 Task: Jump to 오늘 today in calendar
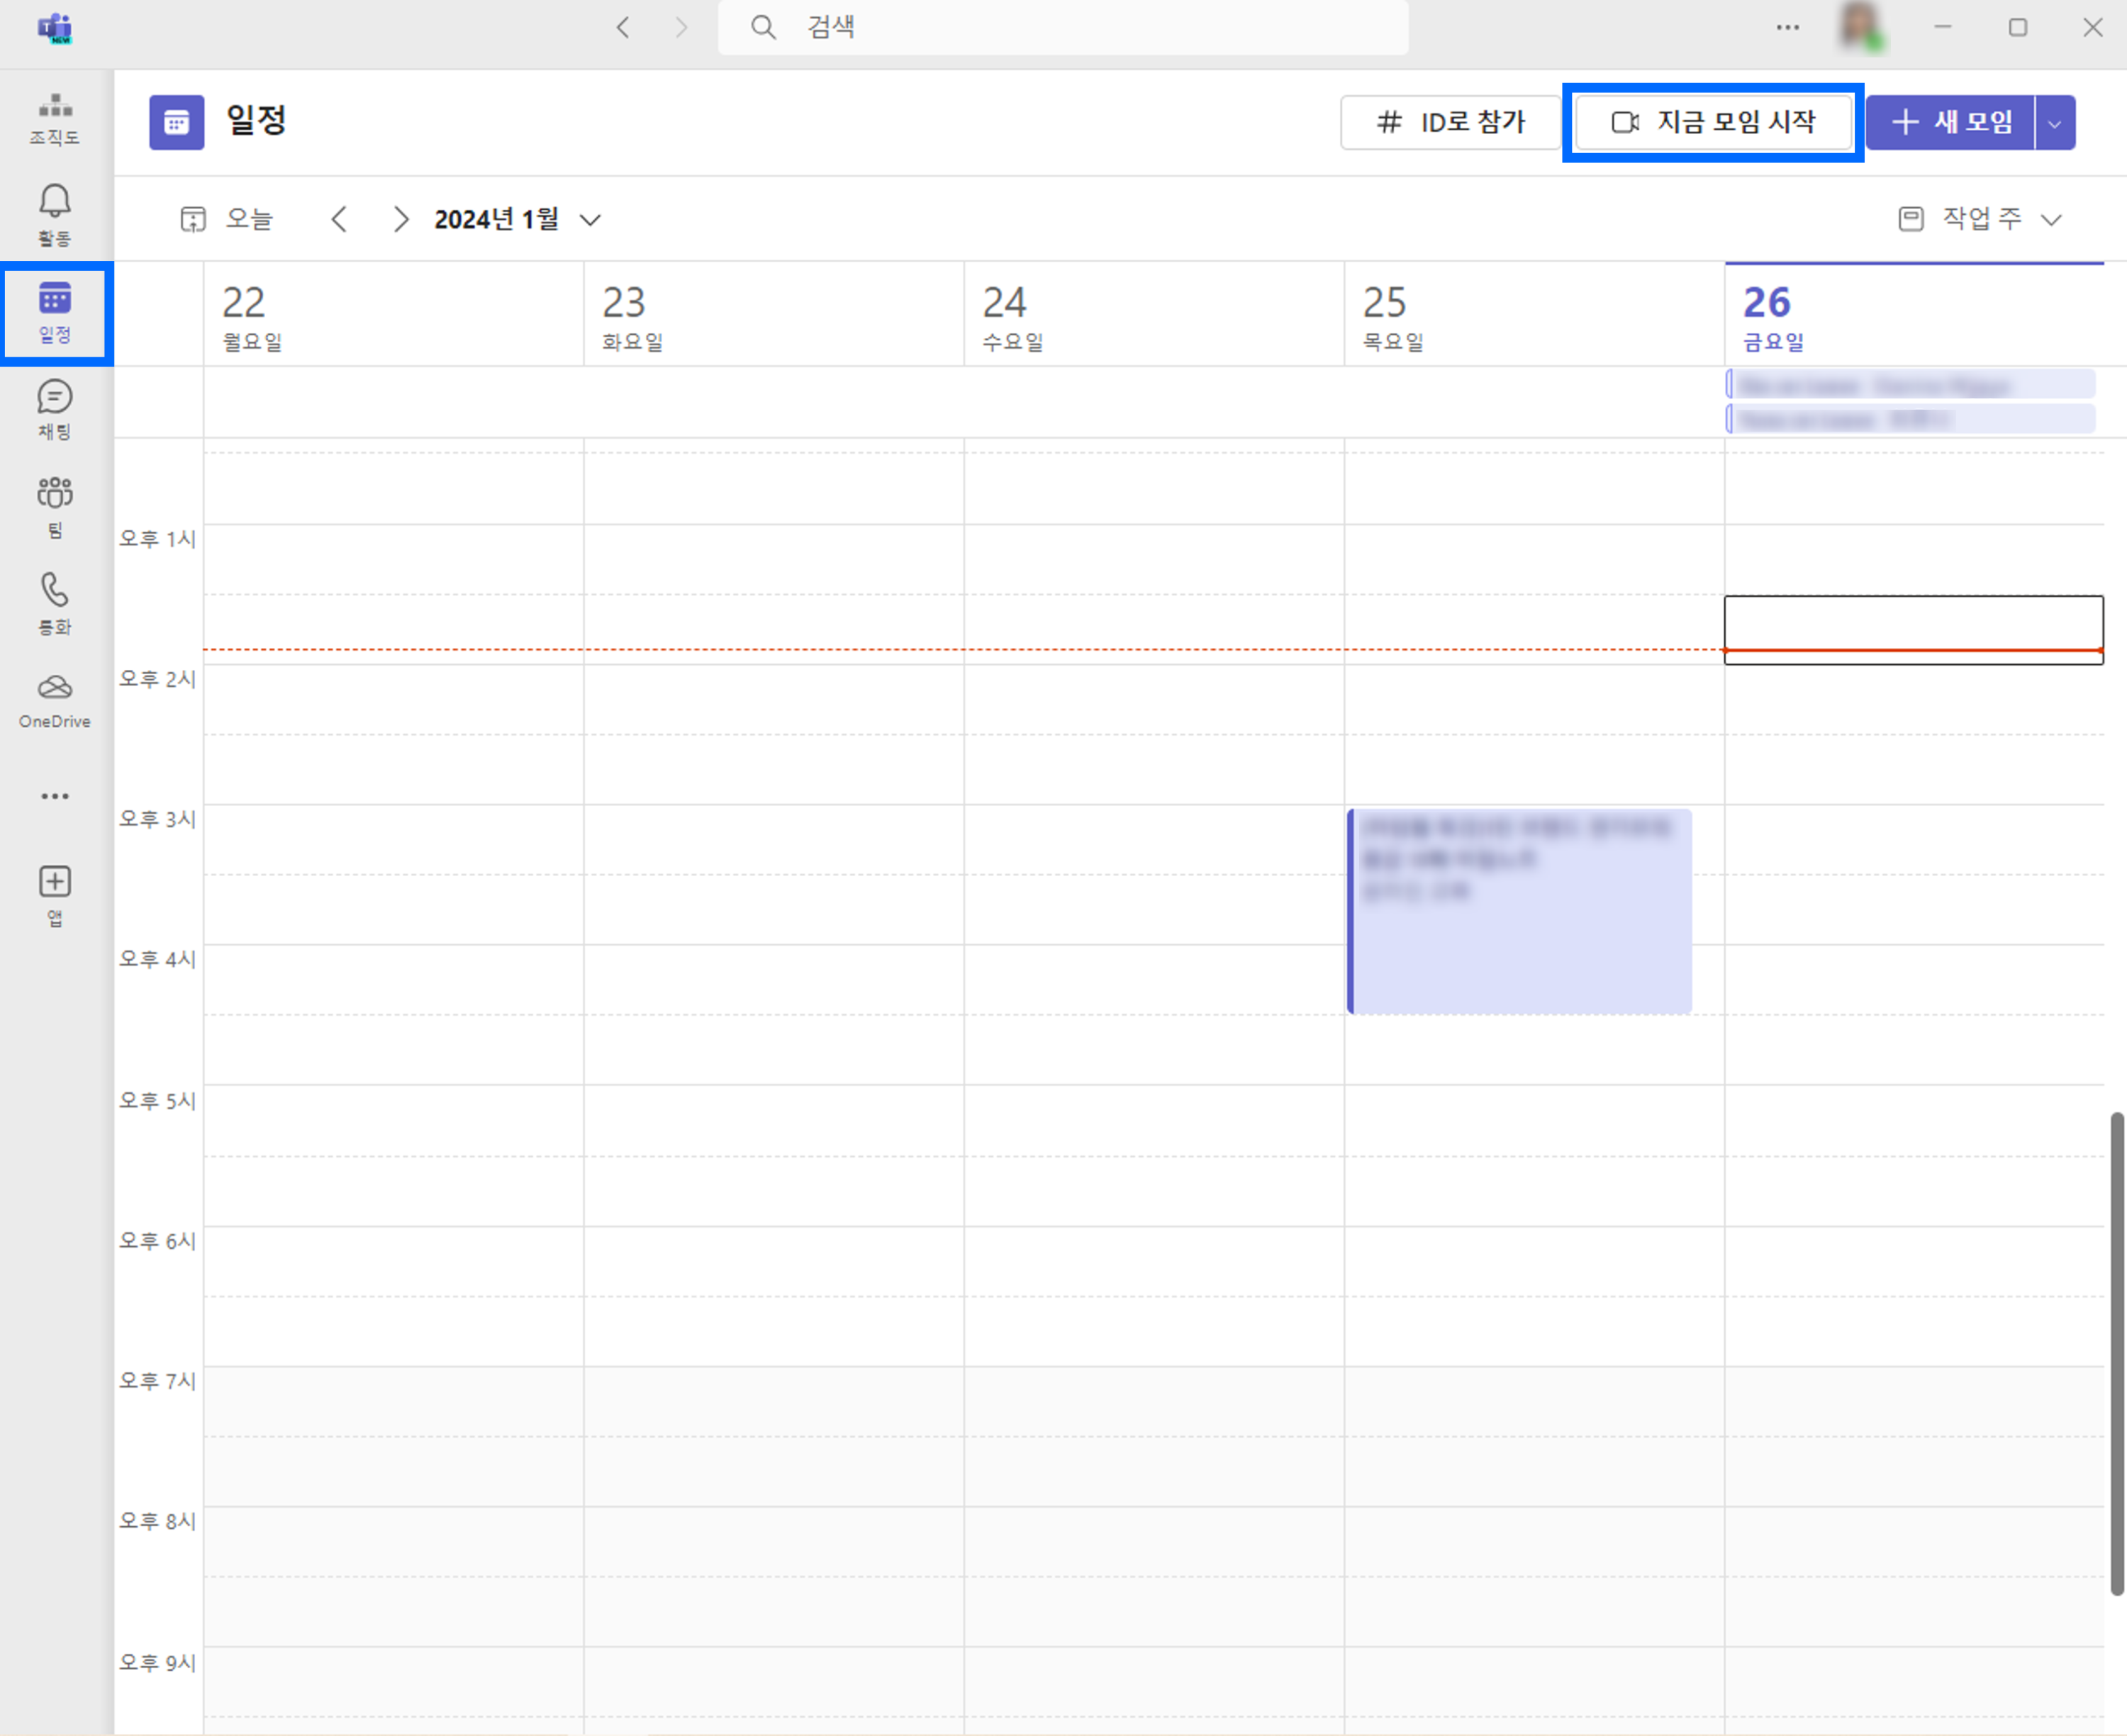pos(228,219)
